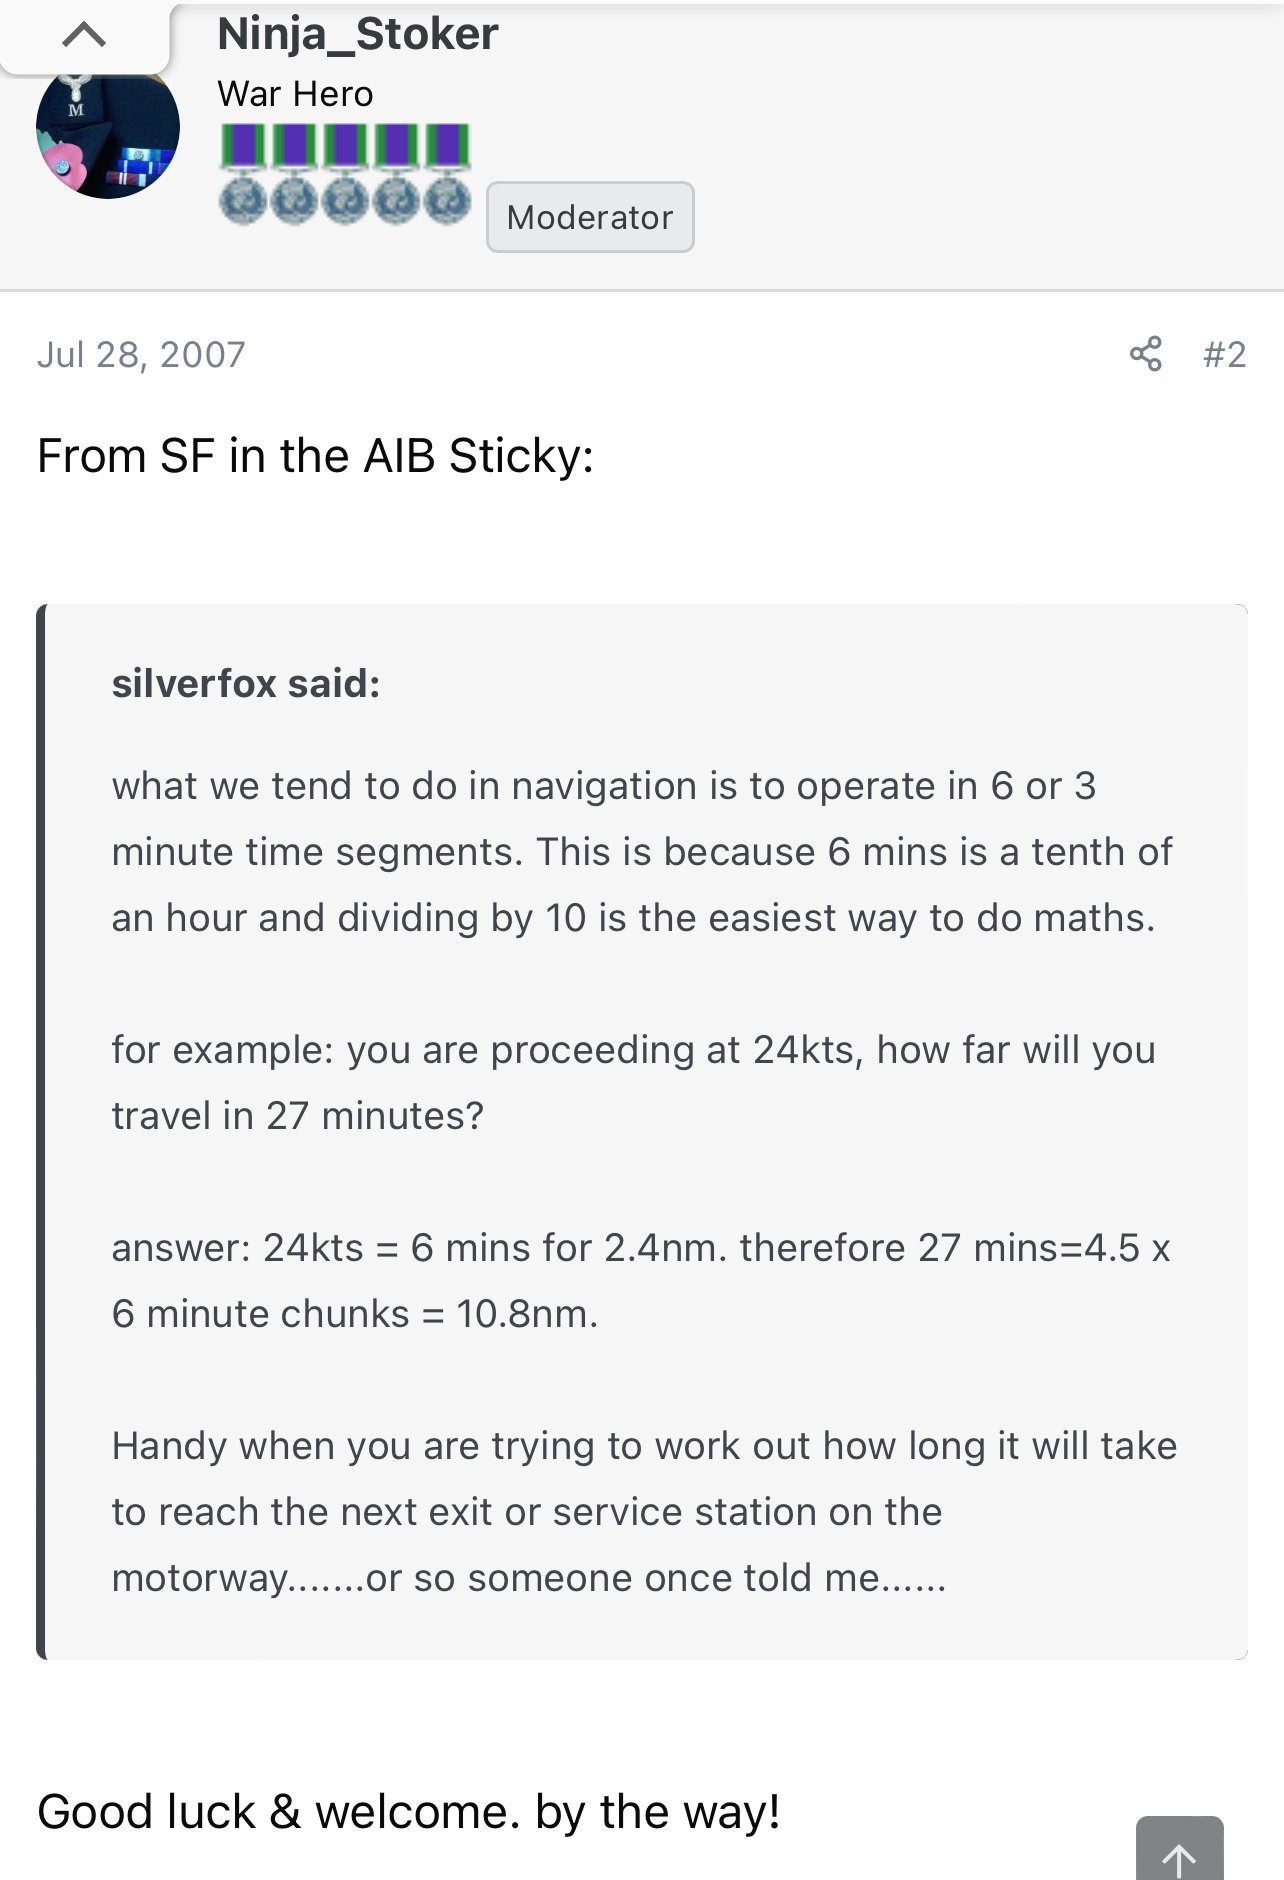1284x1880 pixels.
Task: Click the first medal icon
Action: click(242, 174)
